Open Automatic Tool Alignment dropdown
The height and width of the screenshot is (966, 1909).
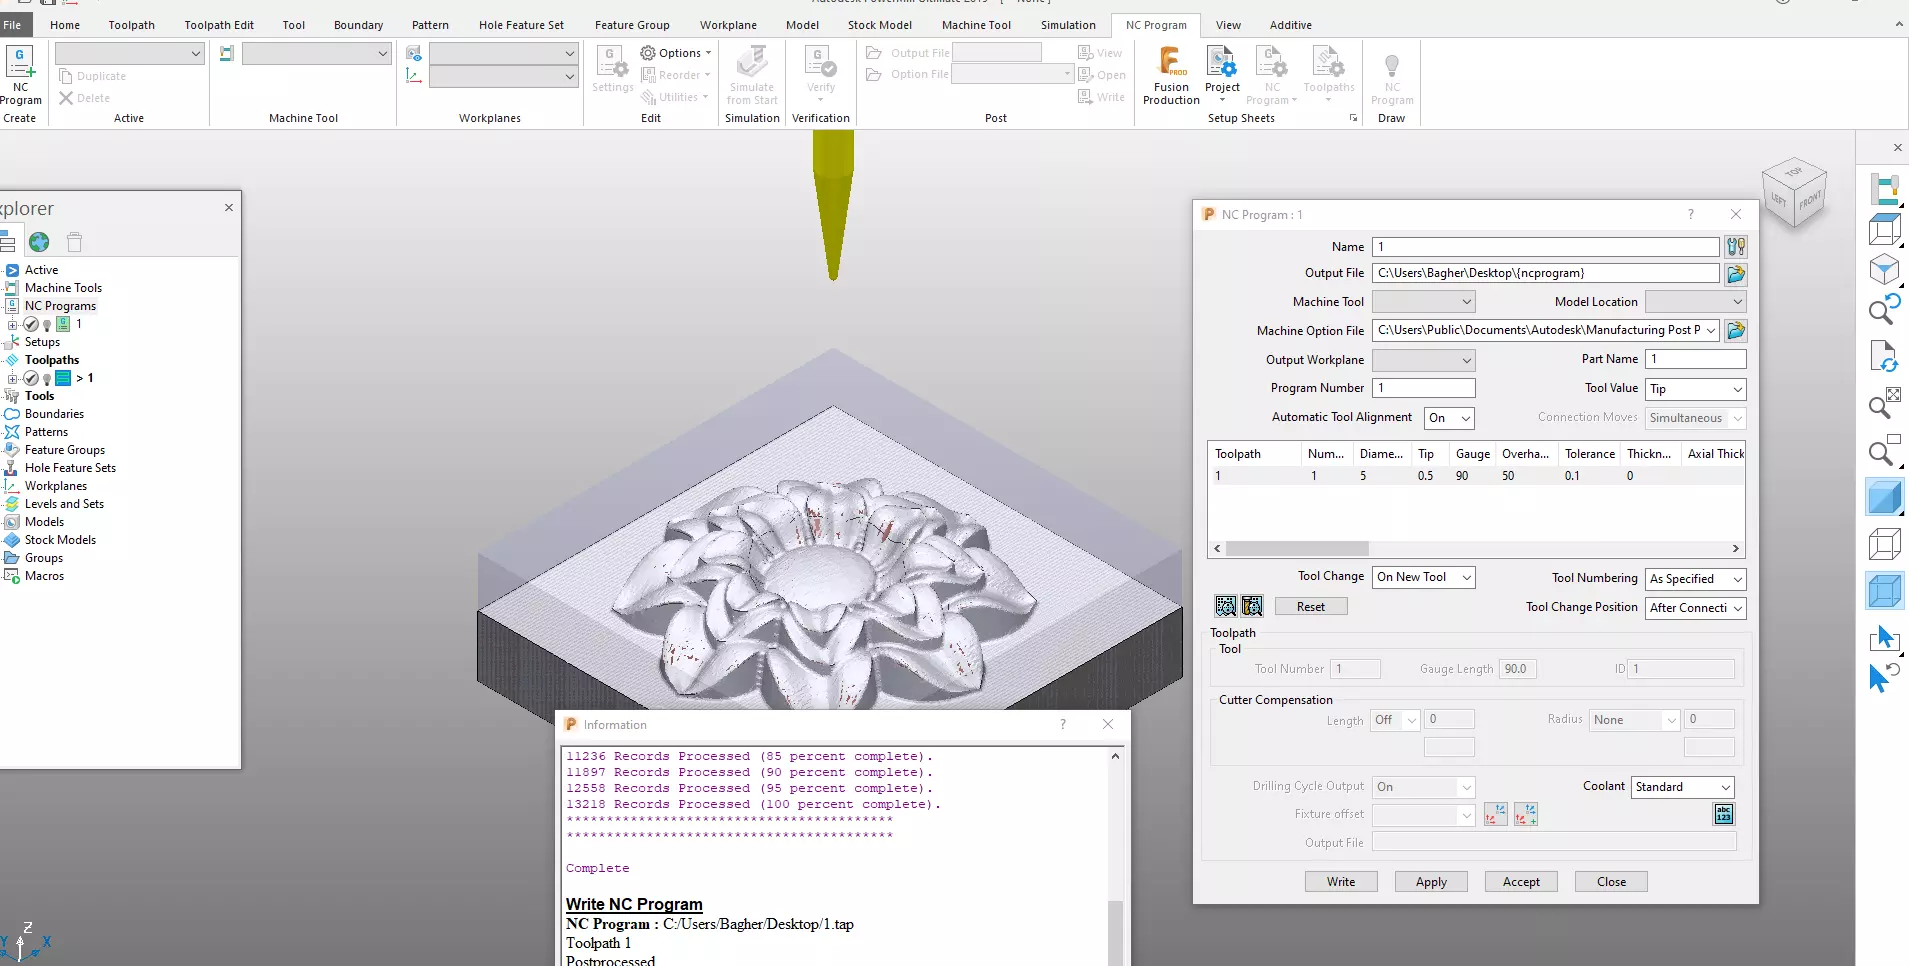click(x=1449, y=418)
